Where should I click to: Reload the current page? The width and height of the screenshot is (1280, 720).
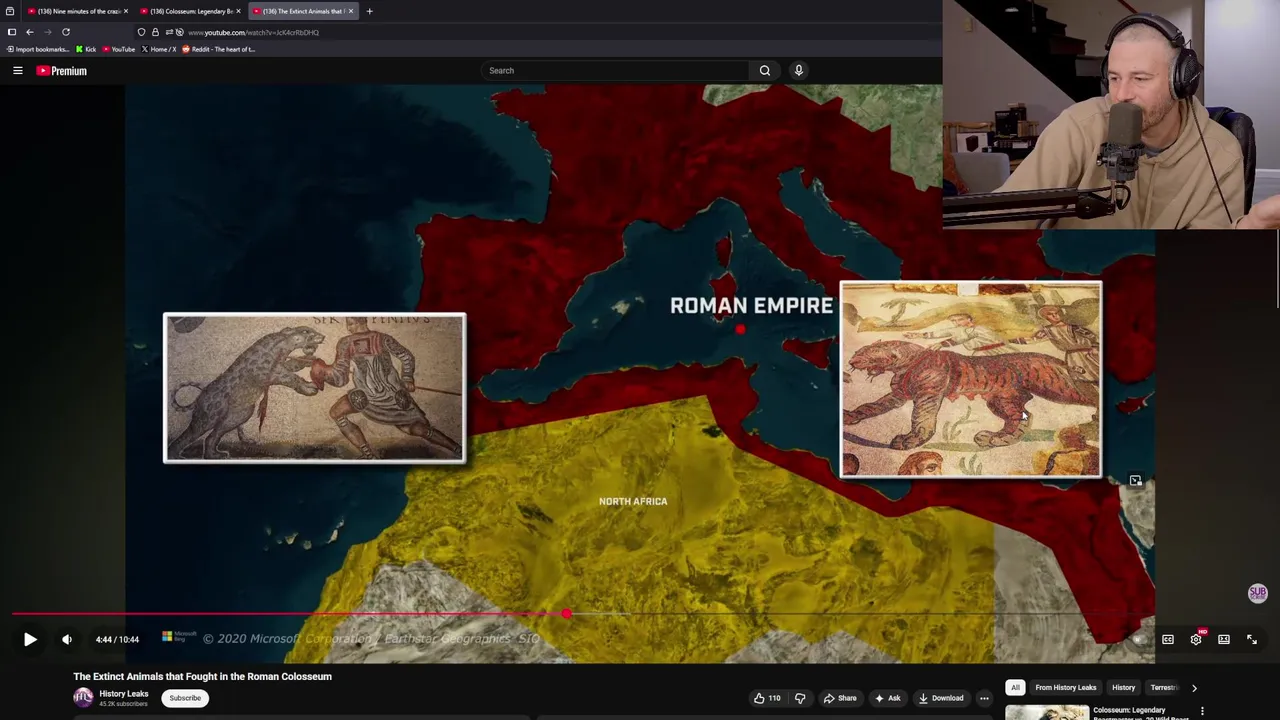pyautogui.click(x=66, y=32)
